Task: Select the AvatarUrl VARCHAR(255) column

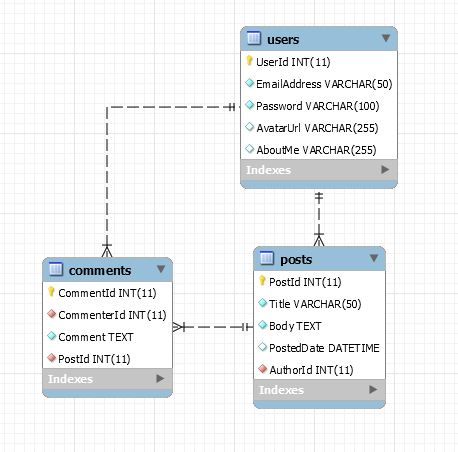Action: 317,128
